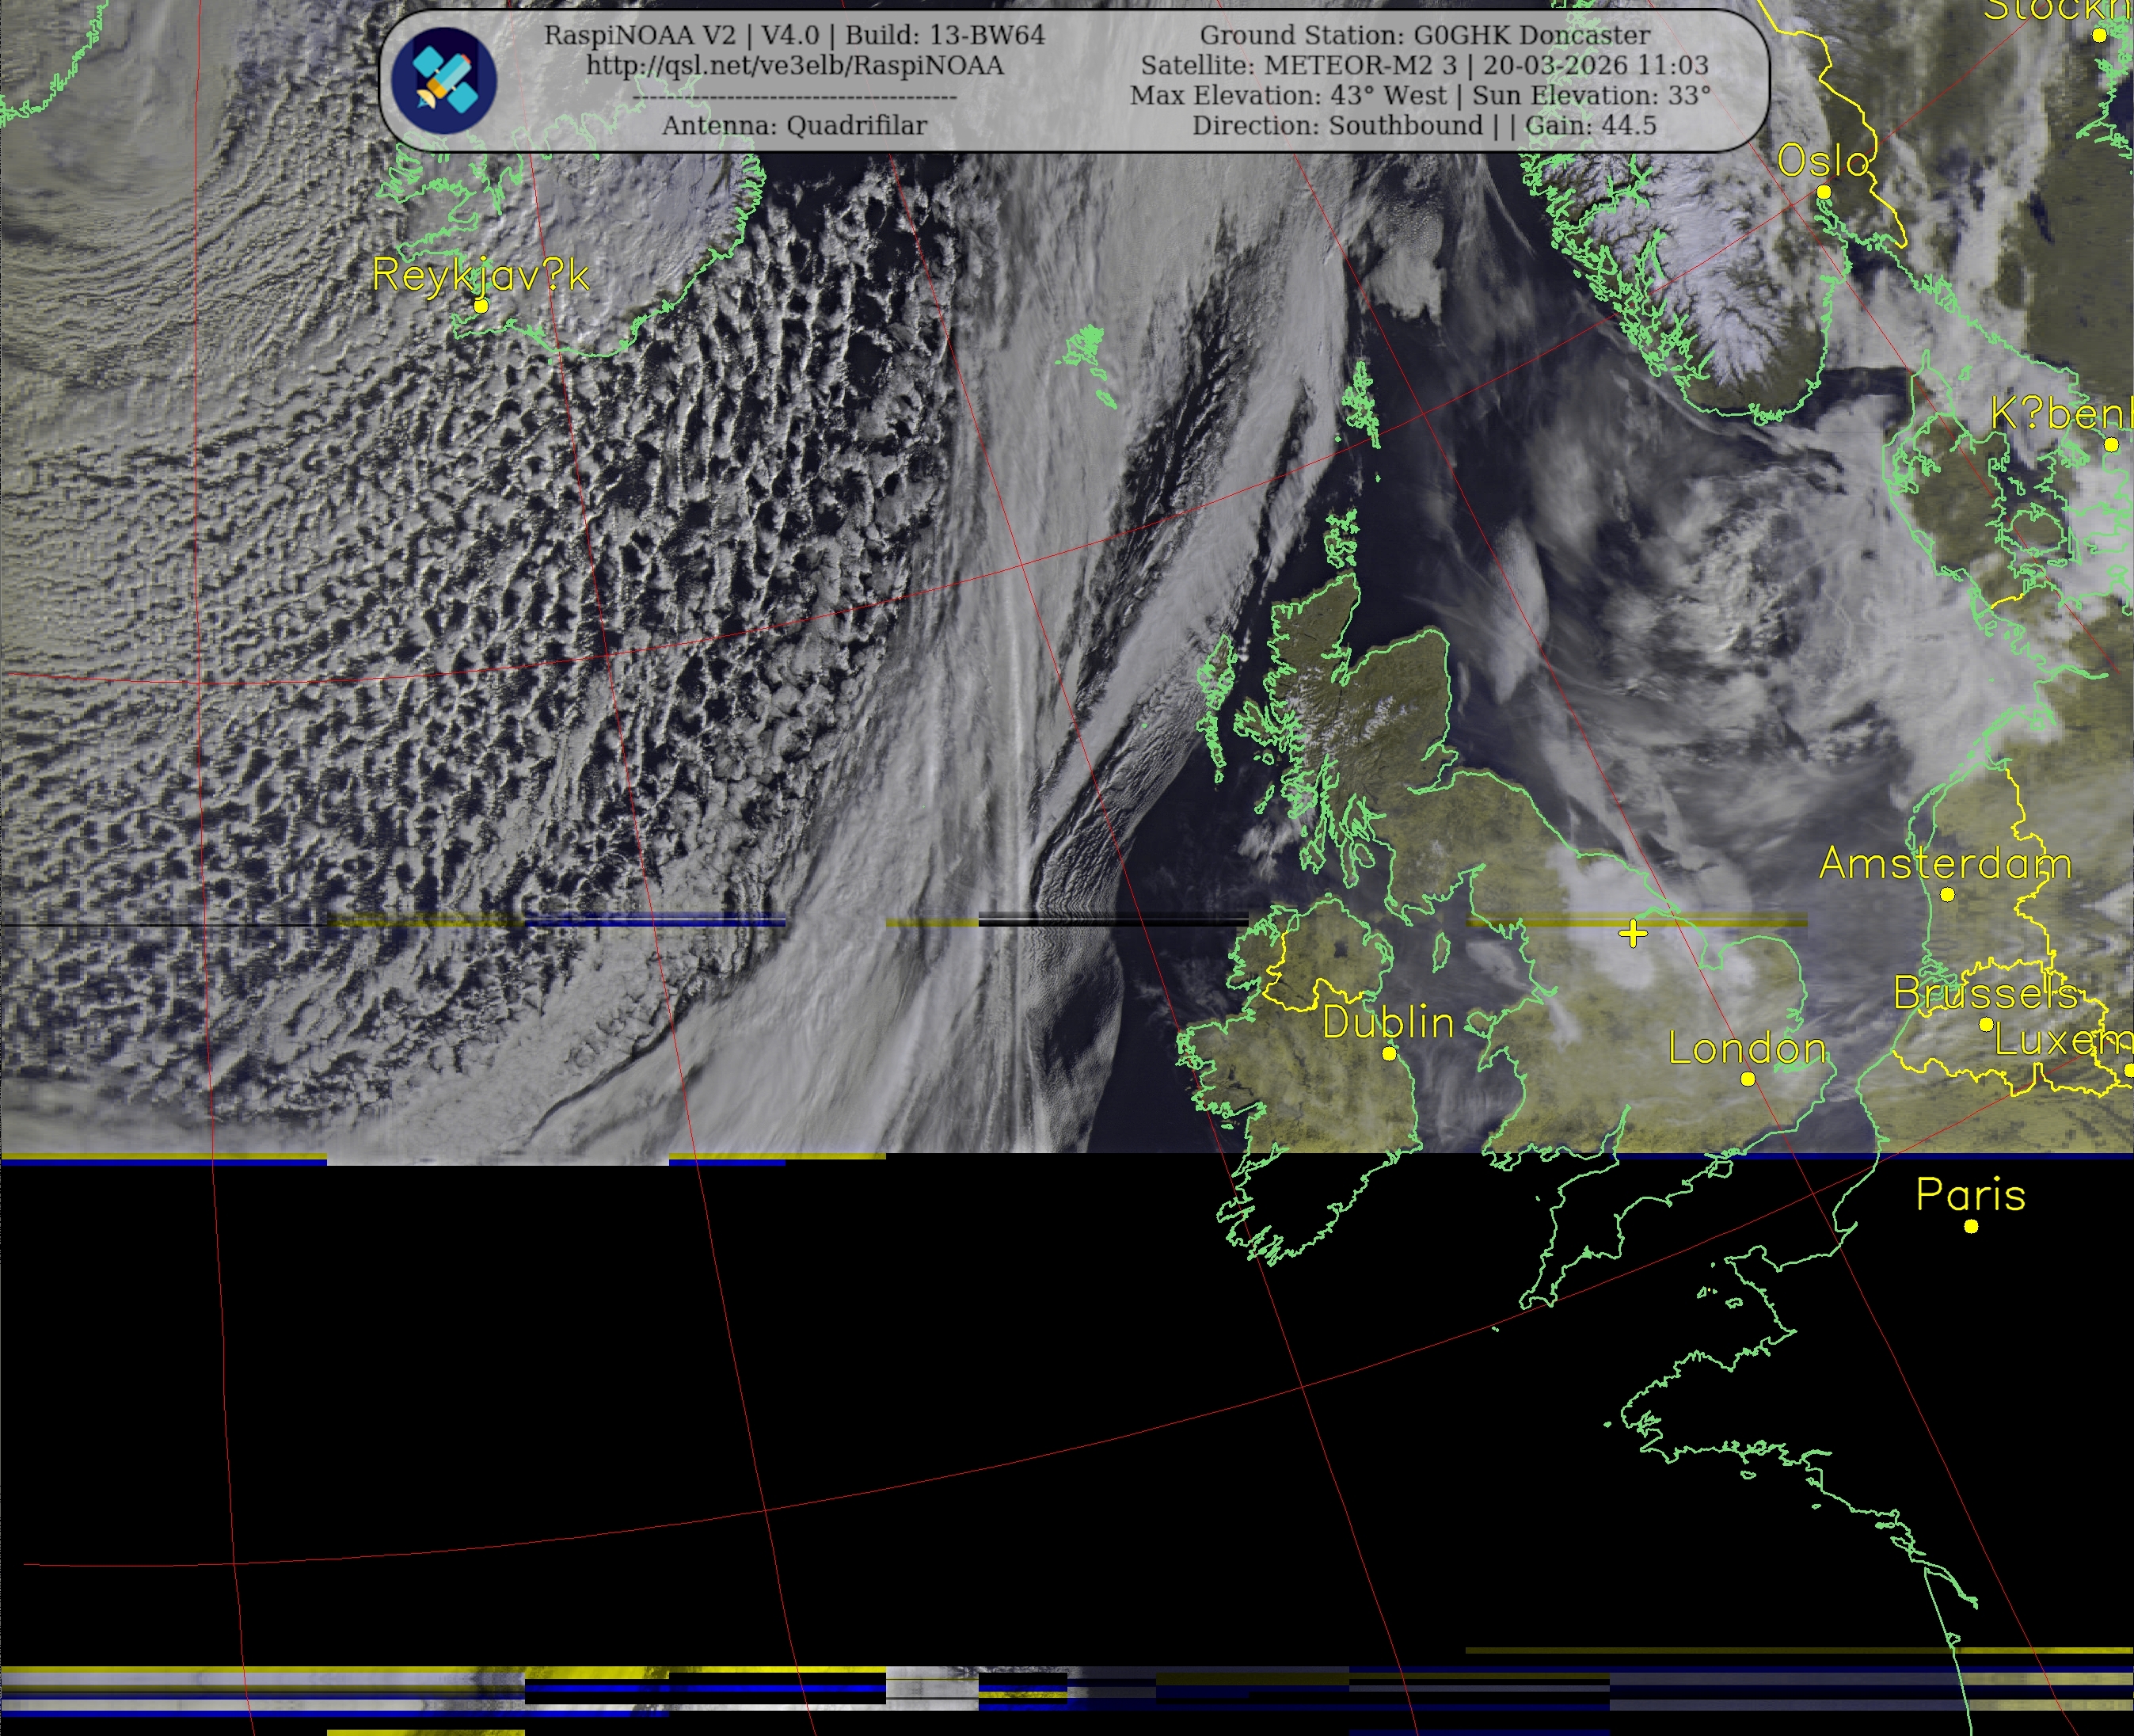This screenshot has height=1736, width=2134.
Task: Click the Paris city label
Action: click(1970, 1195)
